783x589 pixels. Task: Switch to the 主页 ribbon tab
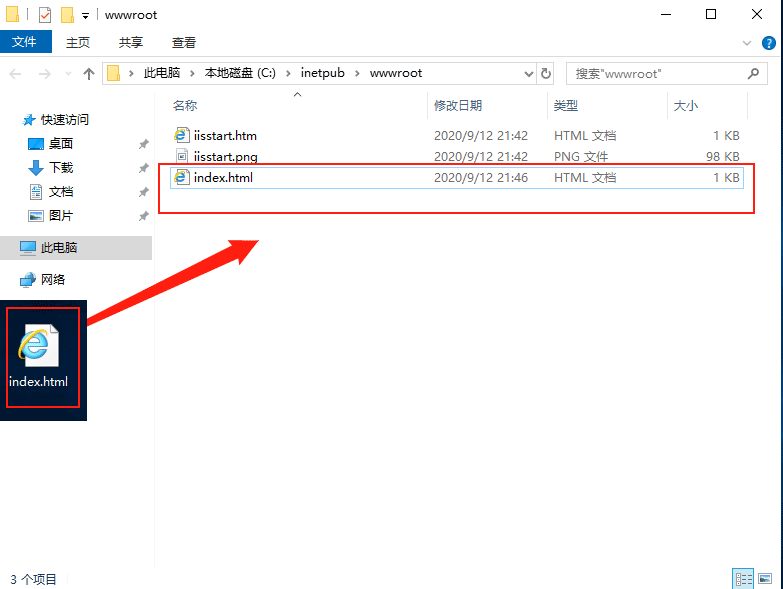(78, 42)
